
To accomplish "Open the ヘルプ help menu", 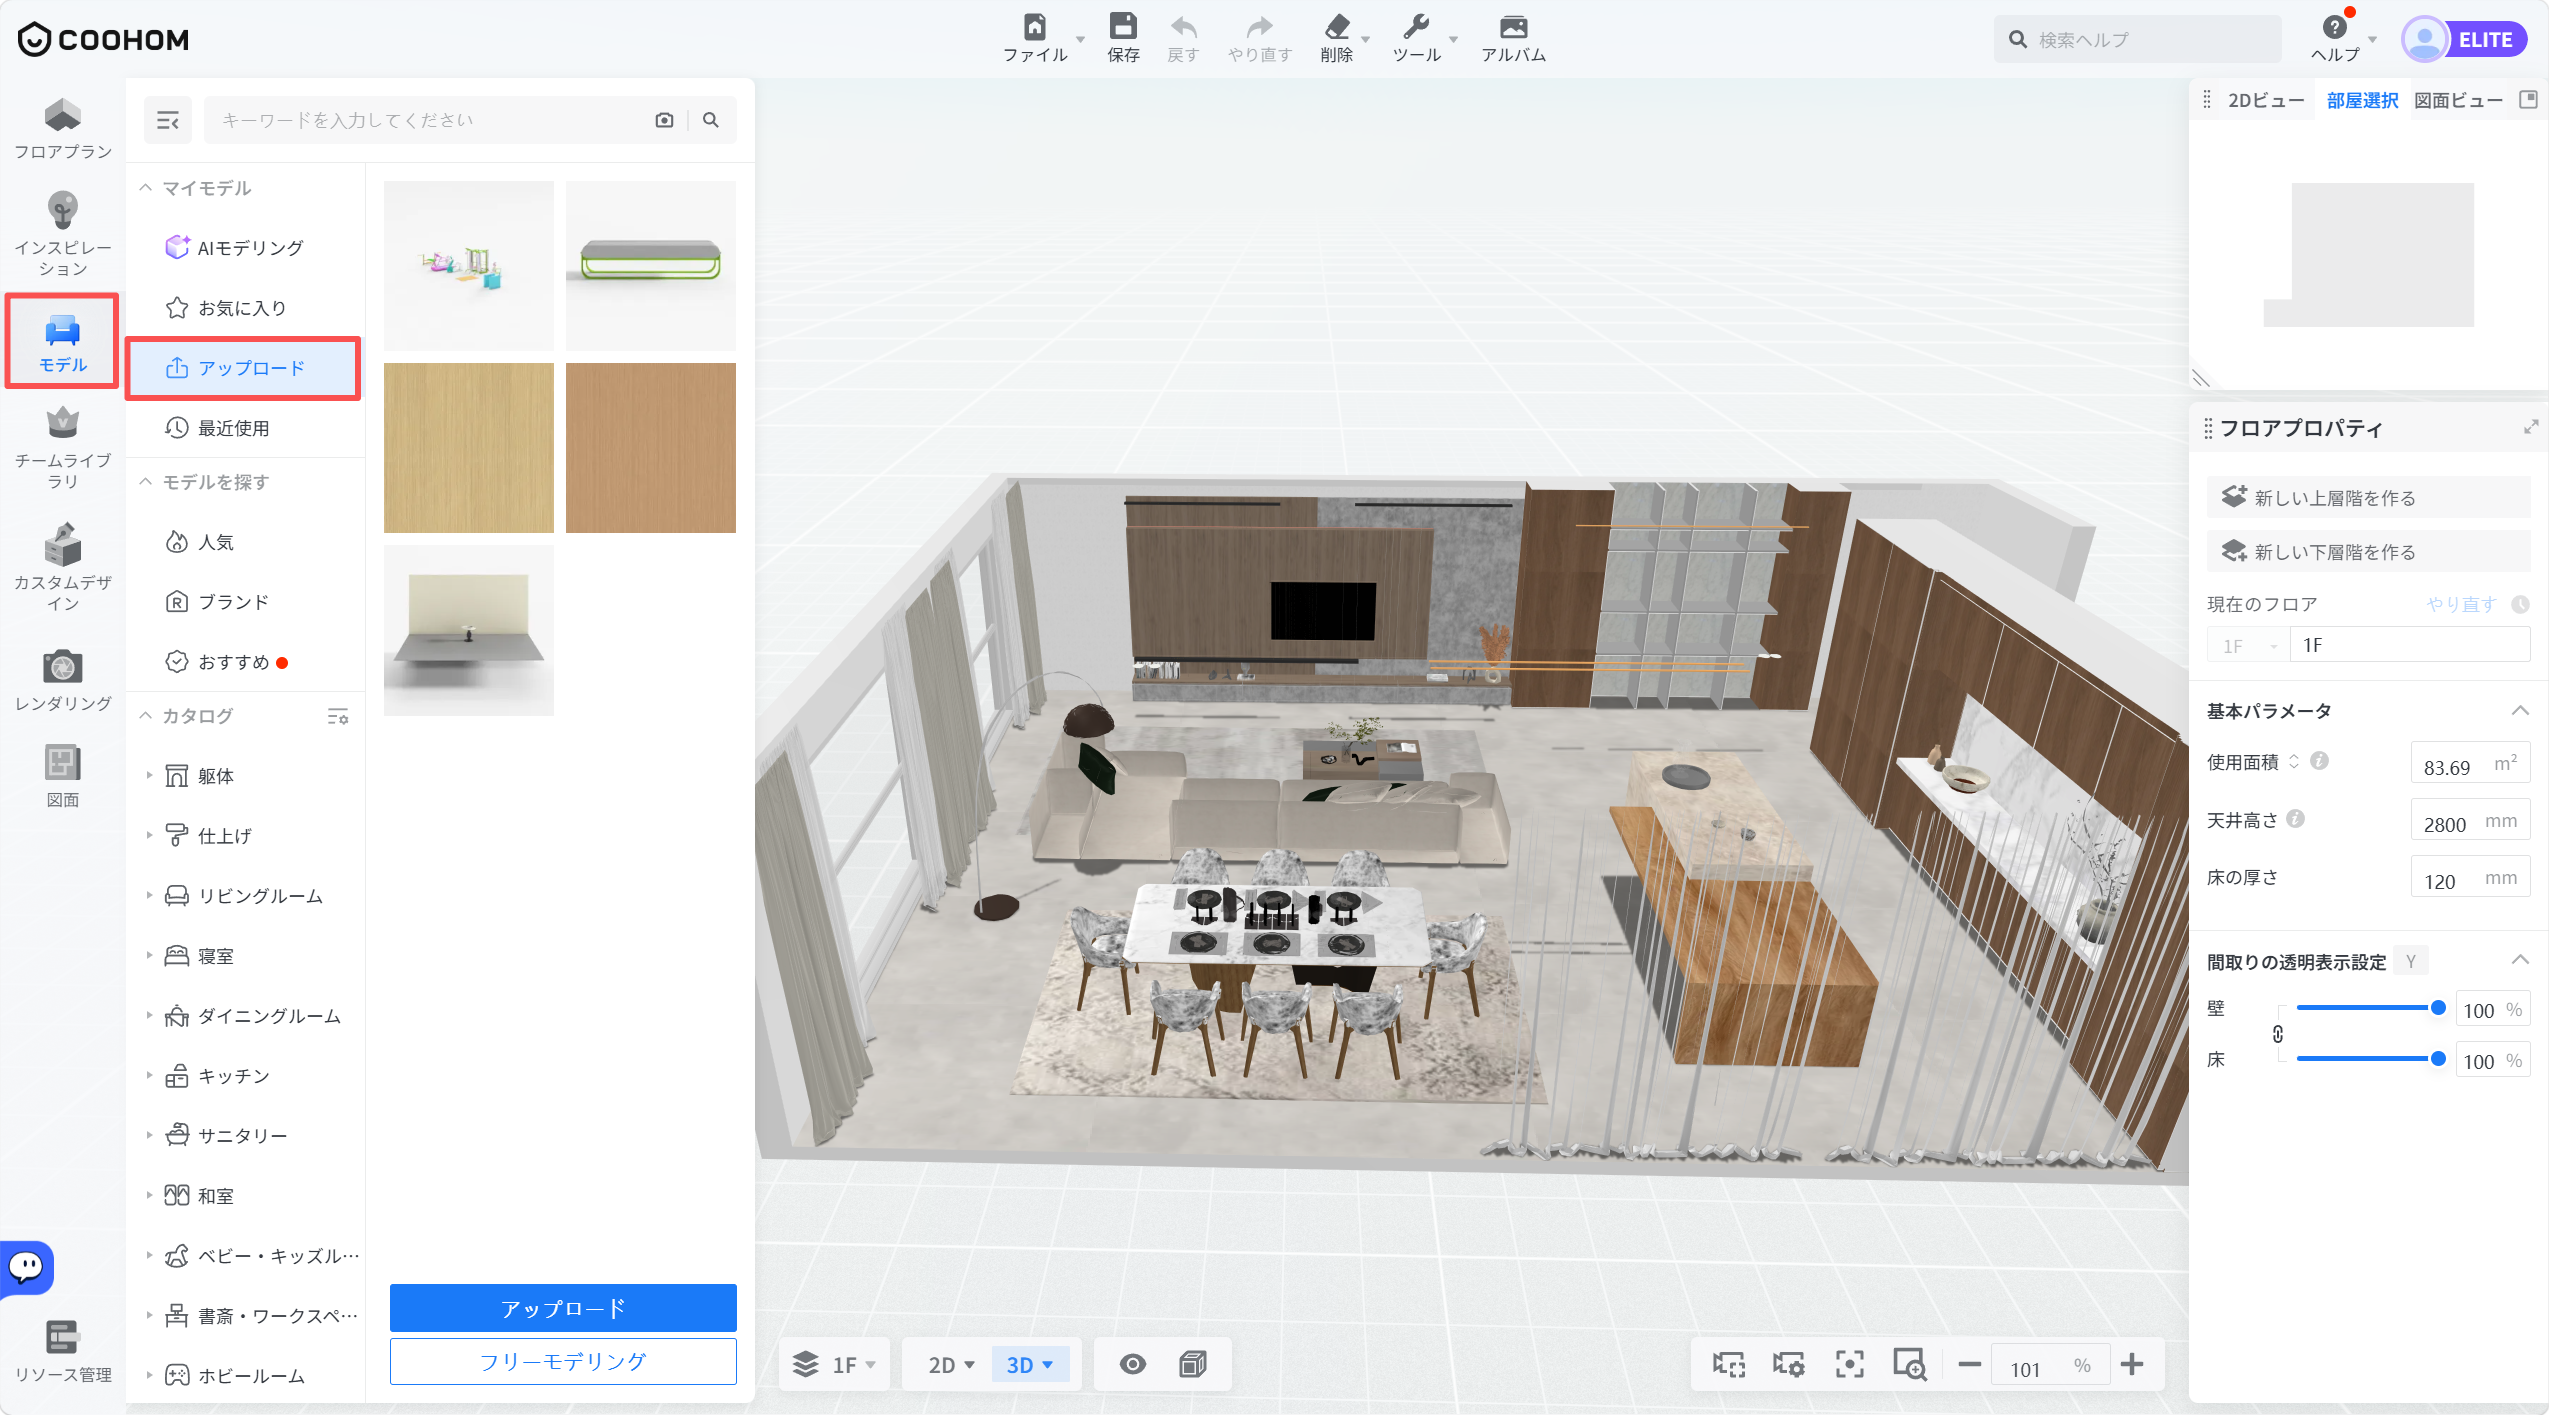I will (2336, 38).
